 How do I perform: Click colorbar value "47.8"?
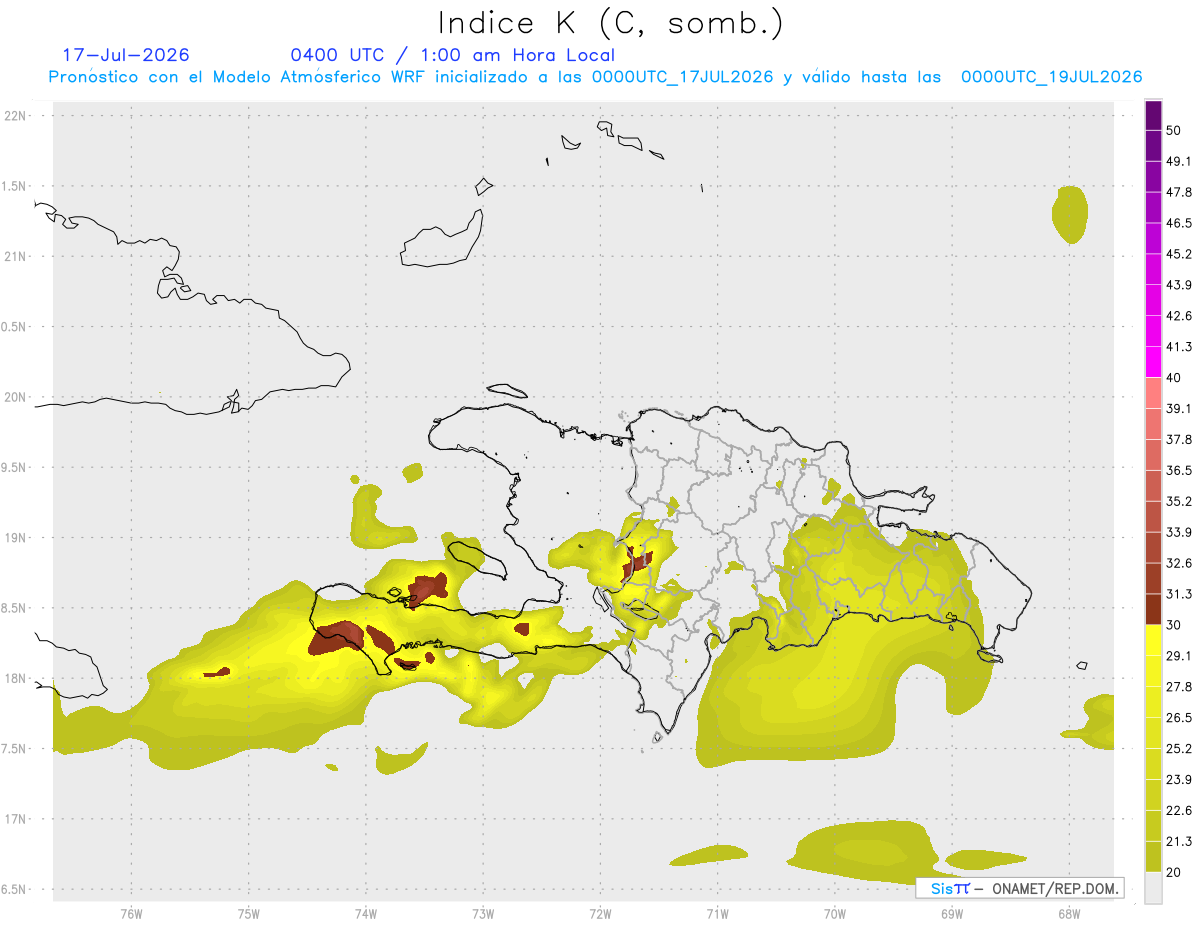[x=1178, y=192]
